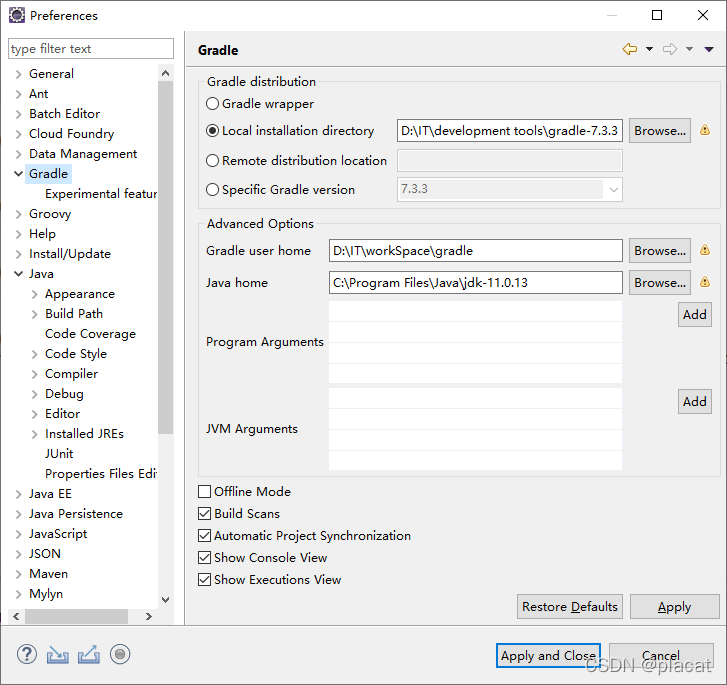This screenshot has width=727, height=685.
Task: Expand the Build Path node
Action: click(35, 314)
